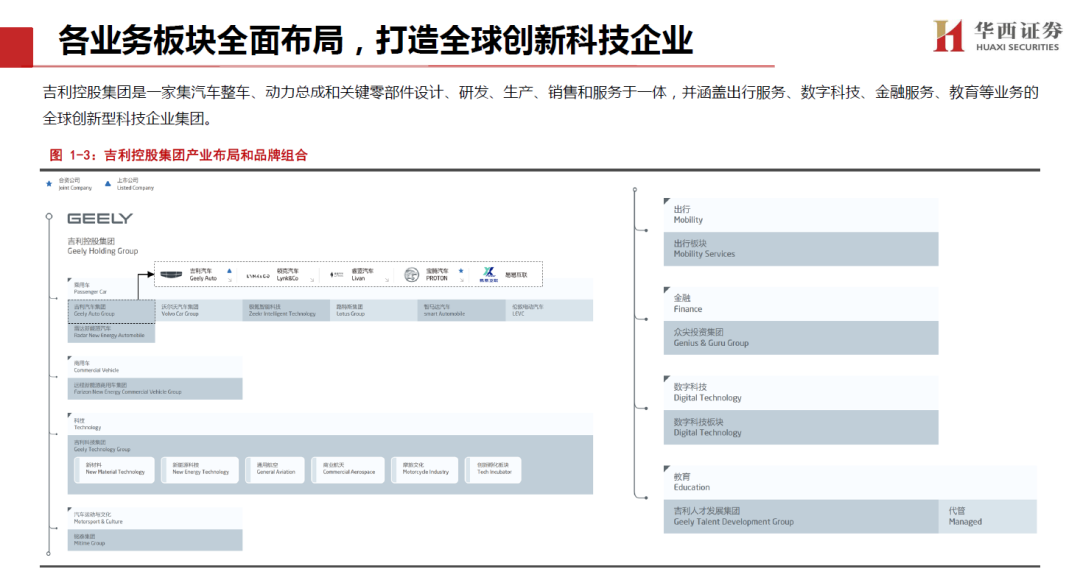Click the corner marker above Mobility
1080x569 pixels.
click(x=667, y=201)
